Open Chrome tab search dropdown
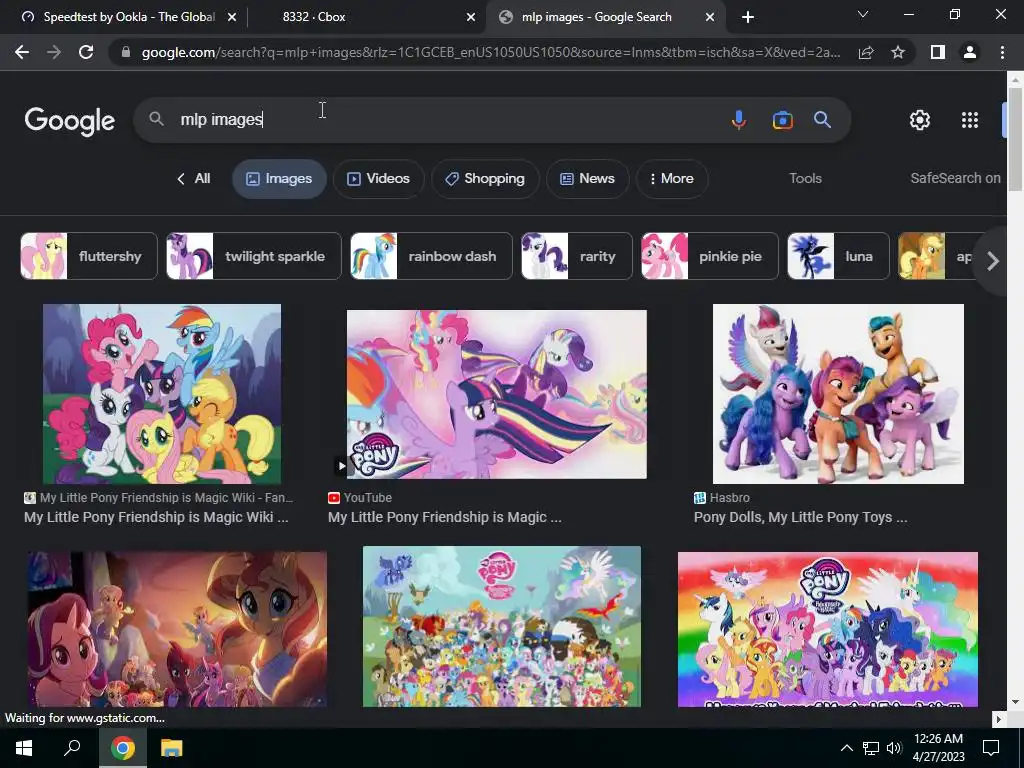 pos(863,14)
